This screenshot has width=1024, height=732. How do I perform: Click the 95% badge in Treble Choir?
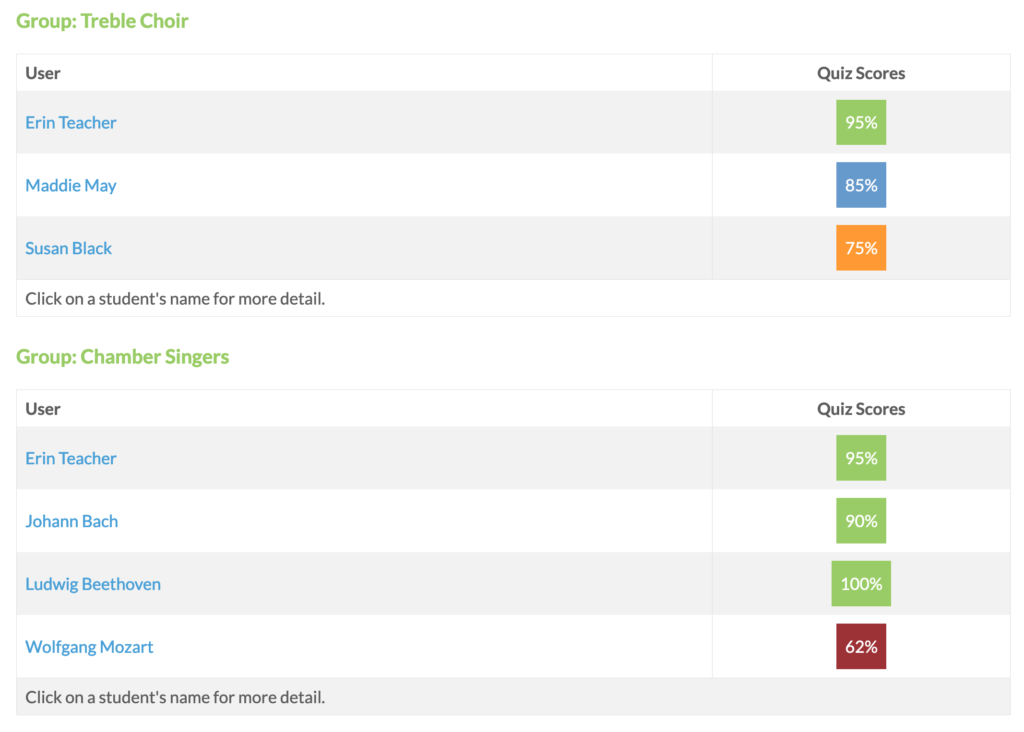tap(861, 122)
